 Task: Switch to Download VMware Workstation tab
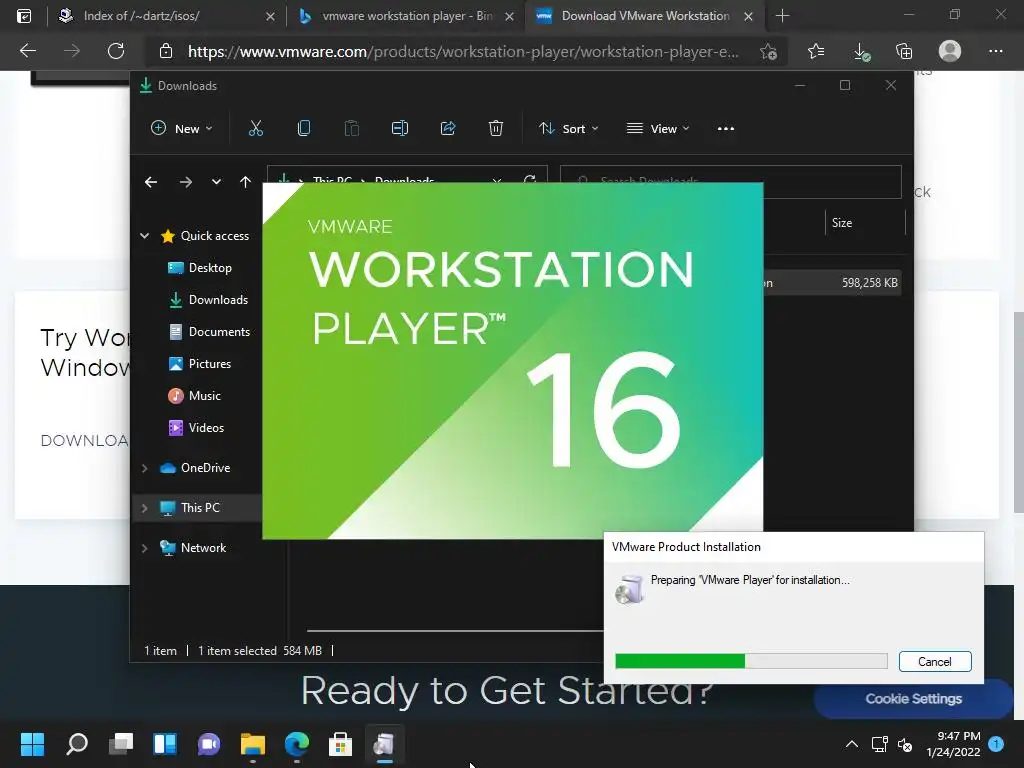(644, 16)
